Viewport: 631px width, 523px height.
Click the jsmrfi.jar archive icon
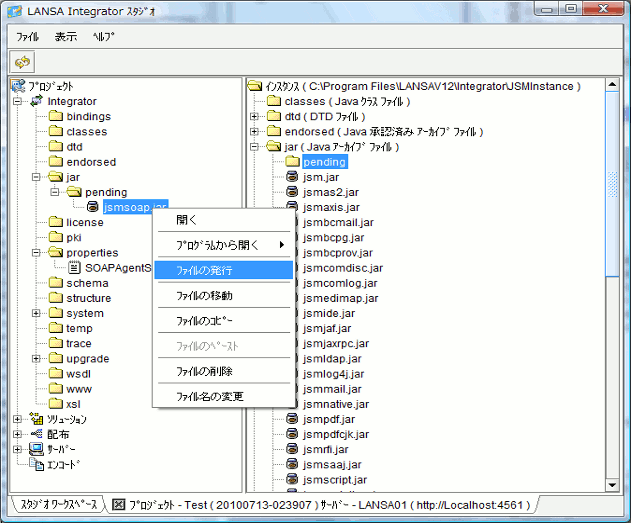click(292, 449)
